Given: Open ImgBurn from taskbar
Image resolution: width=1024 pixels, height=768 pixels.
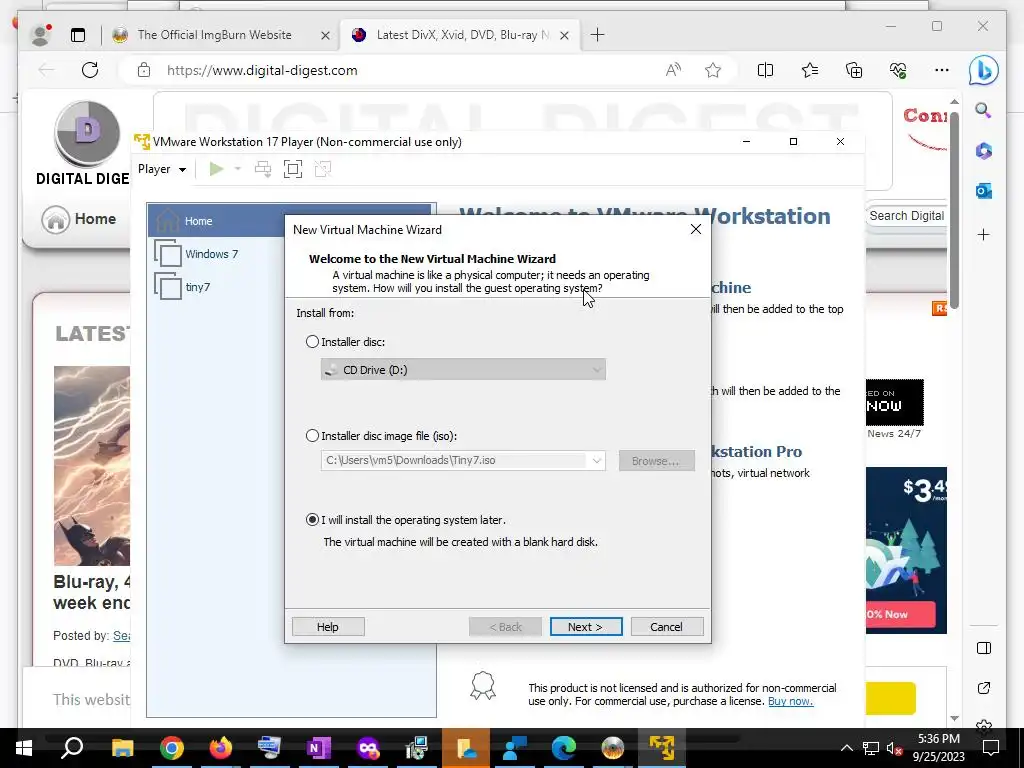Looking at the screenshot, I should click(613, 748).
